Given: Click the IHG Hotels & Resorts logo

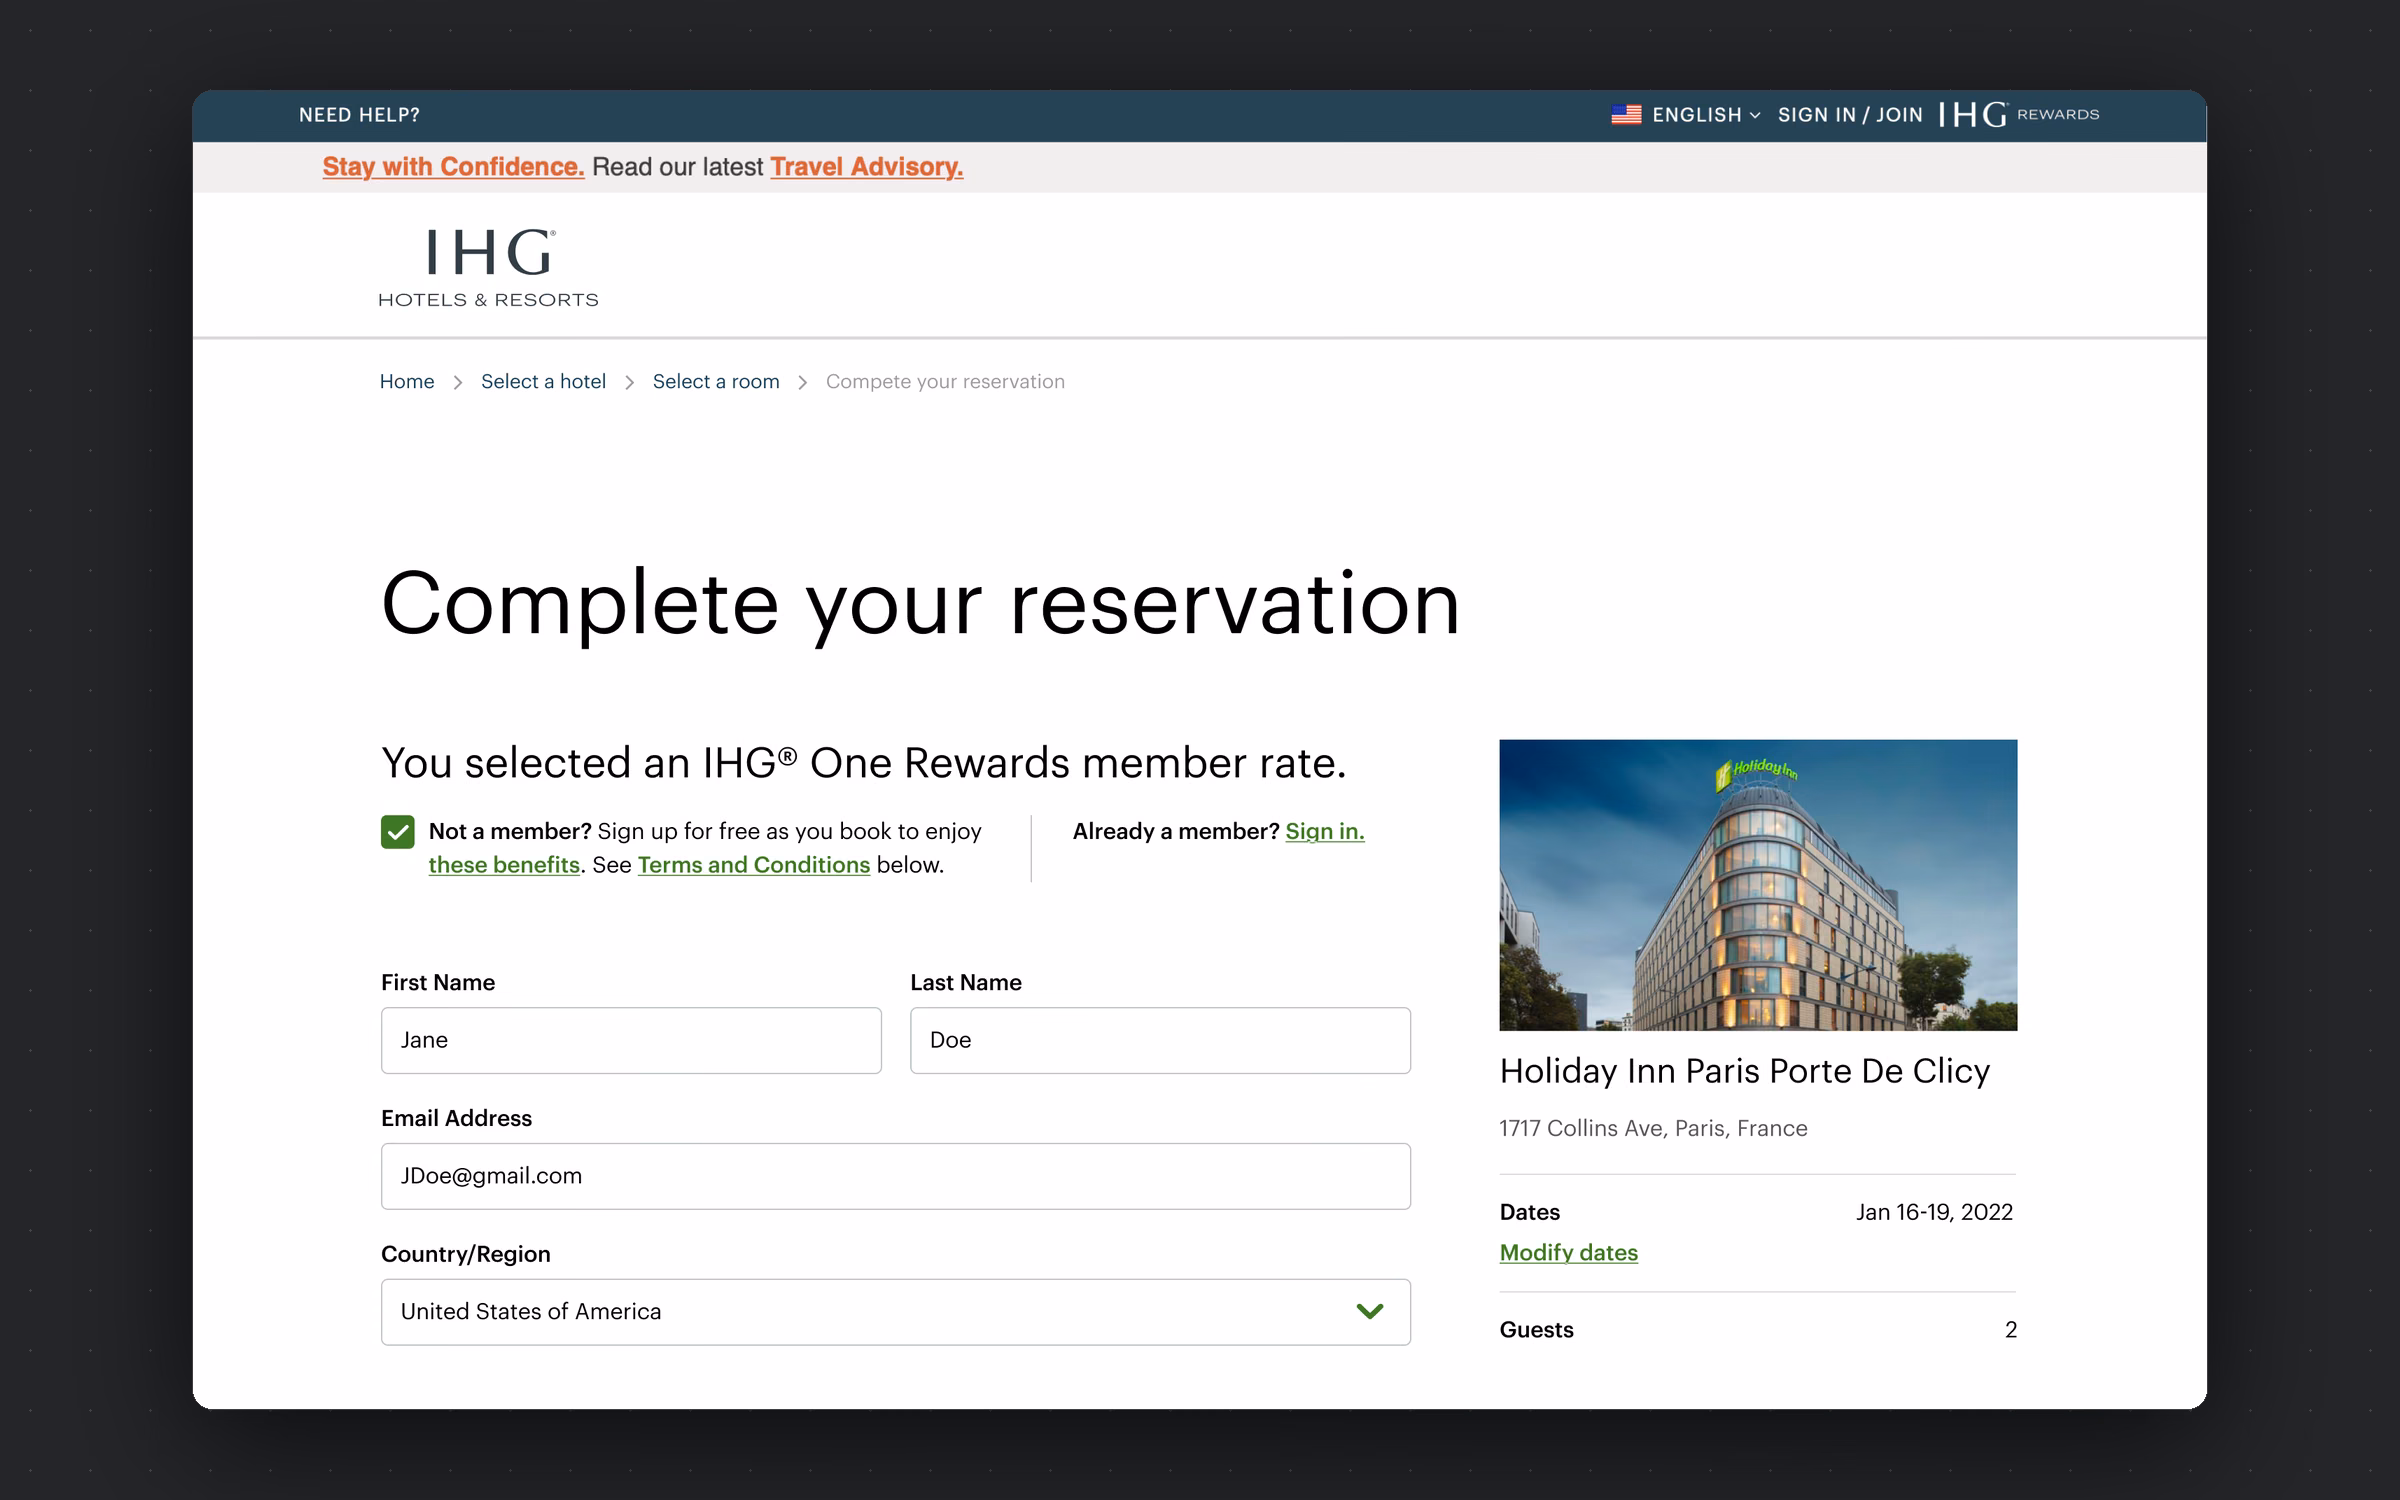Looking at the screenshot, I should (488, 268).
